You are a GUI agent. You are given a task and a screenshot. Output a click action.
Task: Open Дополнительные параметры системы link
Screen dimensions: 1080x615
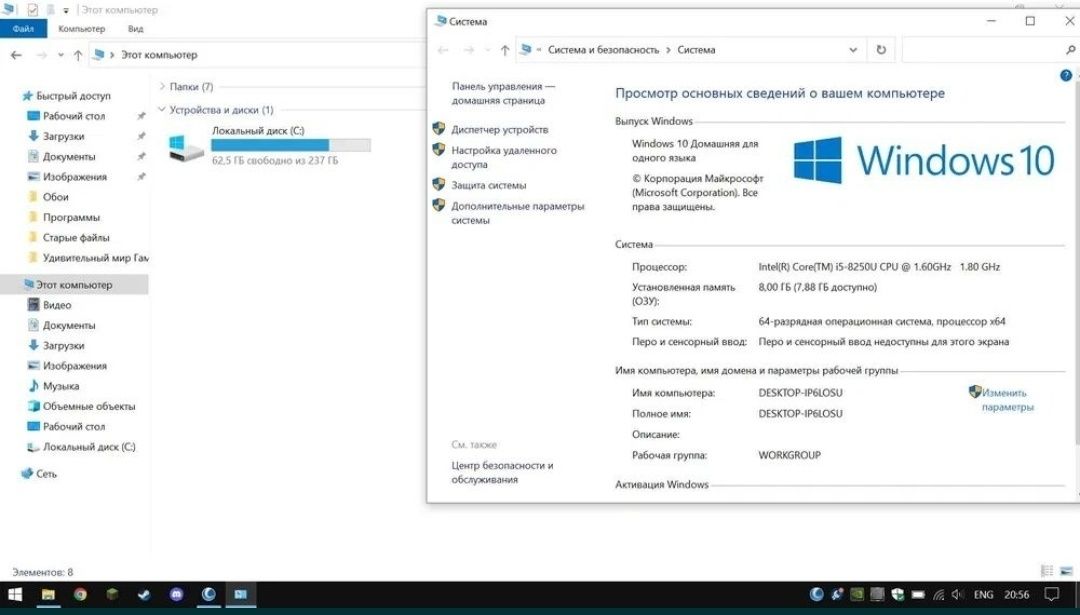517,213
